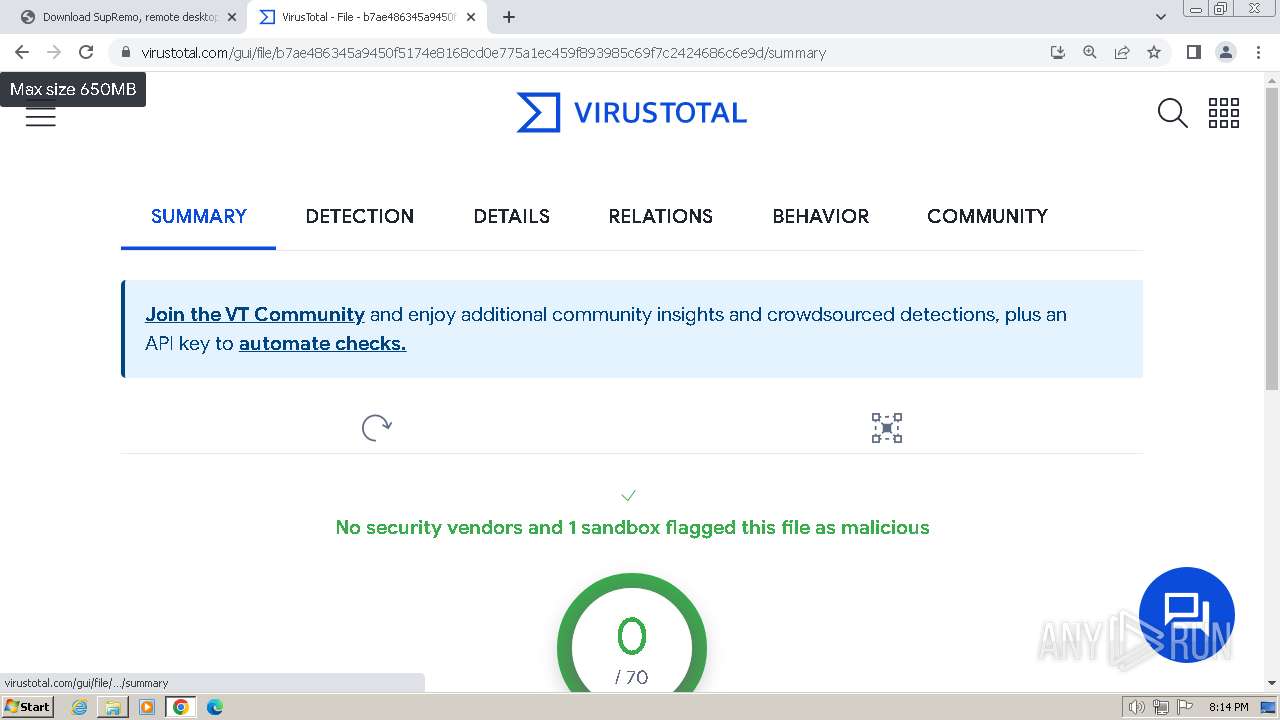Screen dimensions: 1280x720
Task: Select the VirusTotal File tab
Action: point(367,17)
